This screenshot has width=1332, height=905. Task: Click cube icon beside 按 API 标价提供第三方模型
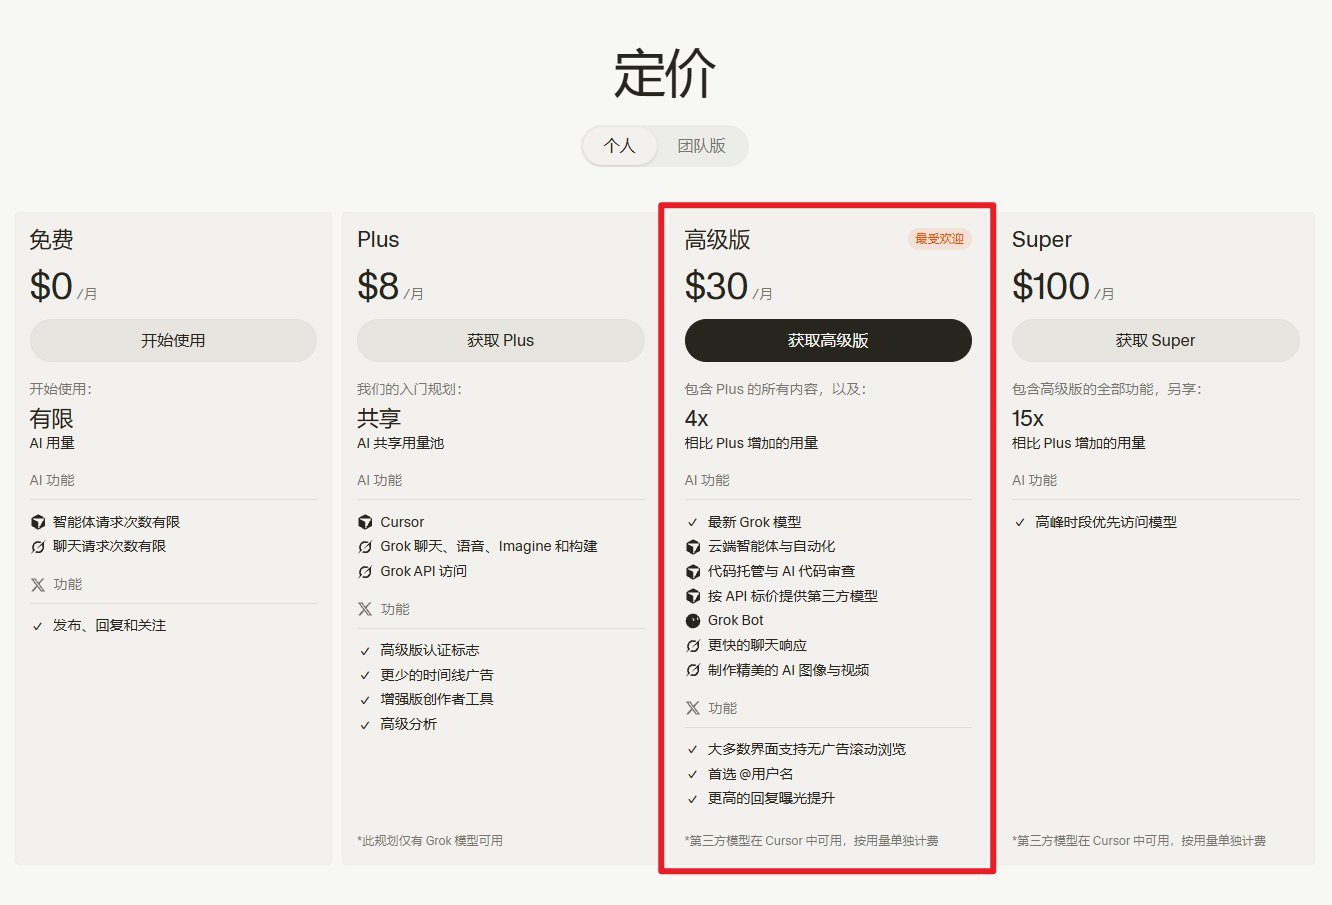coord(693,596)
